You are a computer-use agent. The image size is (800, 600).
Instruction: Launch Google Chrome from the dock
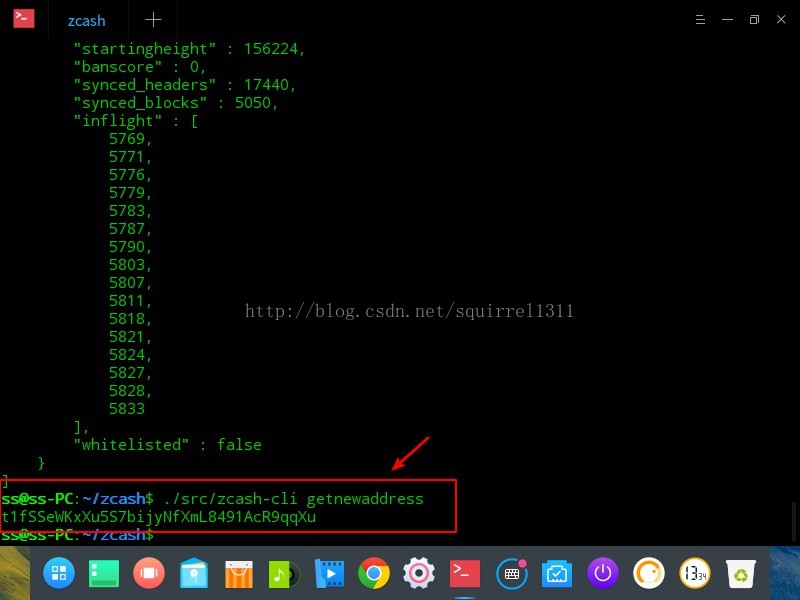point(374,573)
